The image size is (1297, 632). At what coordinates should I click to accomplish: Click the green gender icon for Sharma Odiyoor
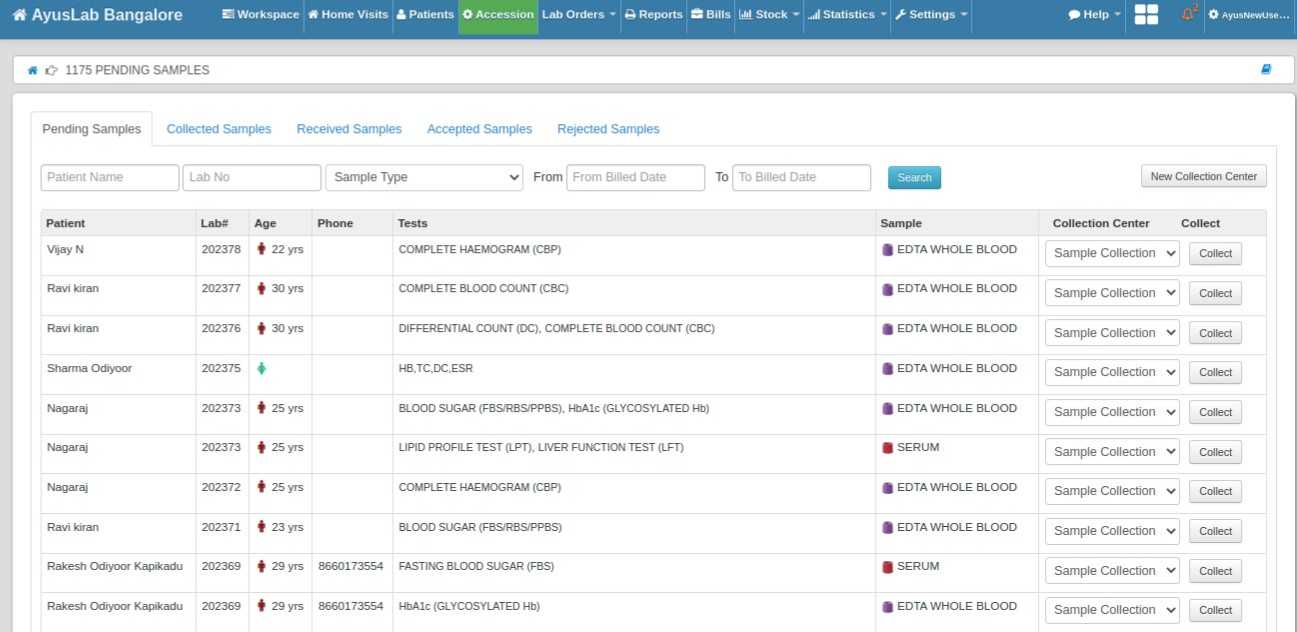click(262, 368)
